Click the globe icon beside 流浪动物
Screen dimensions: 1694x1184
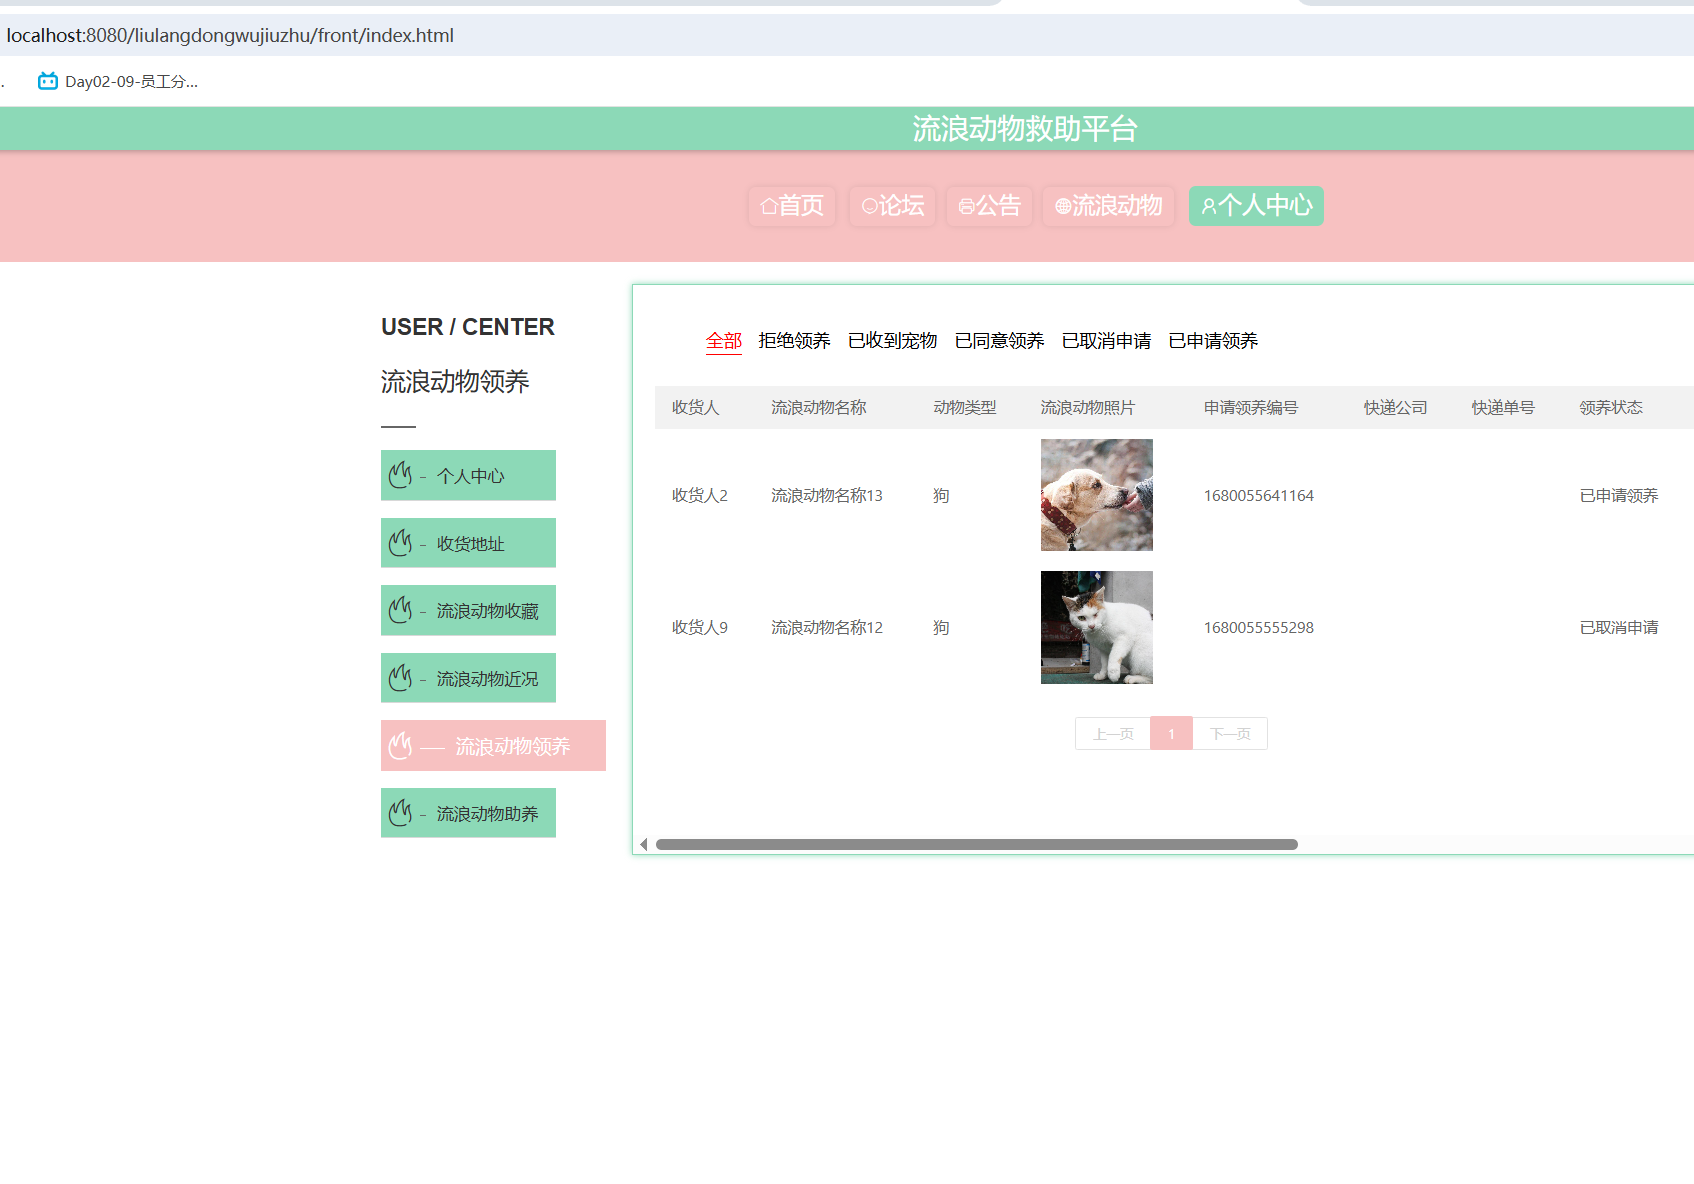click(1063, 206)
